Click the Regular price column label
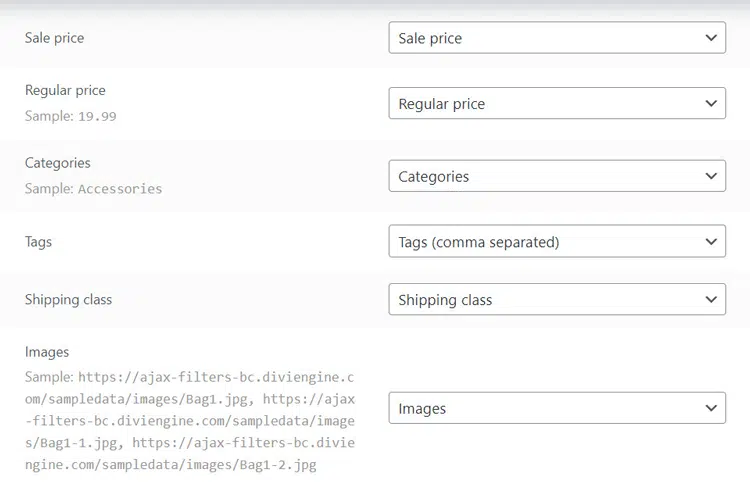Image resolution: width=750 pixels, height=482 pixels. pyautogui.click(x=65, y=90)
